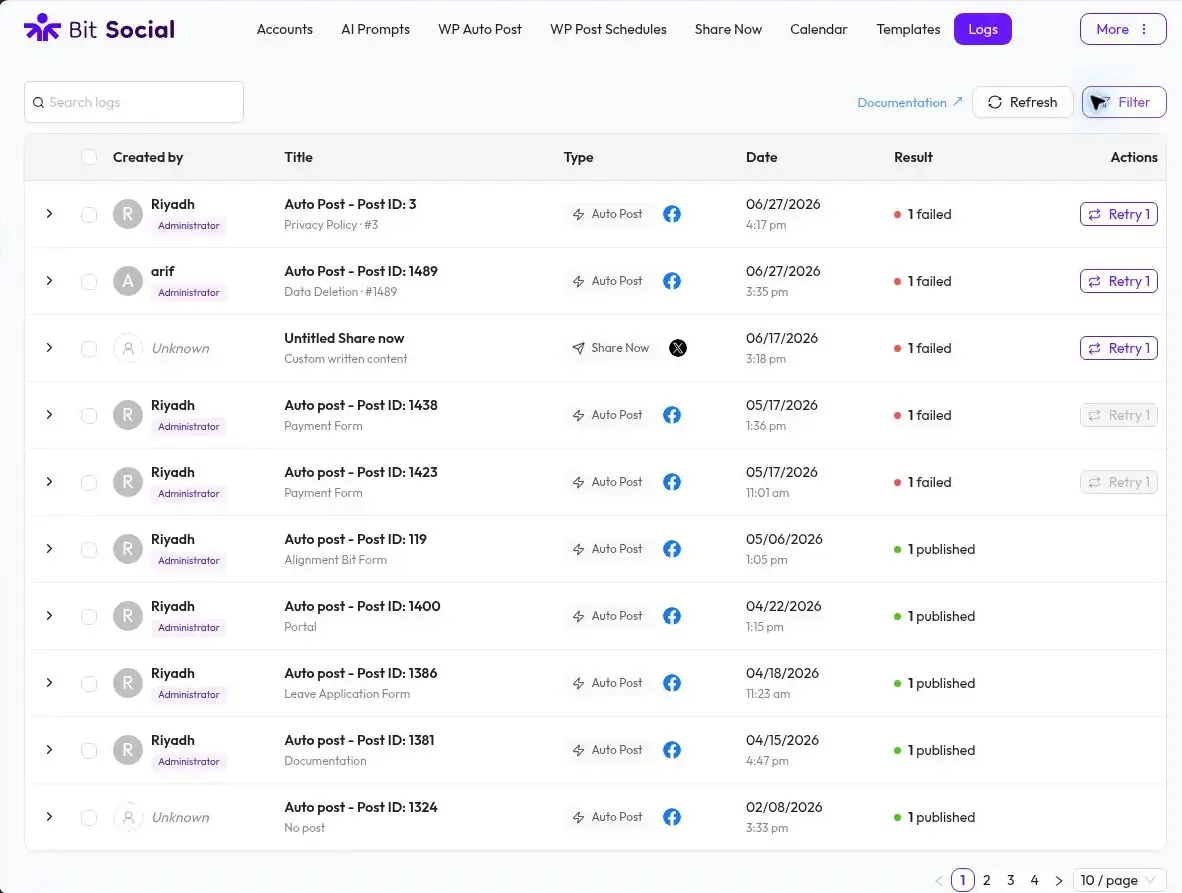Click the Auto Post type badge for Post ID: 1324

pos(607,818)
